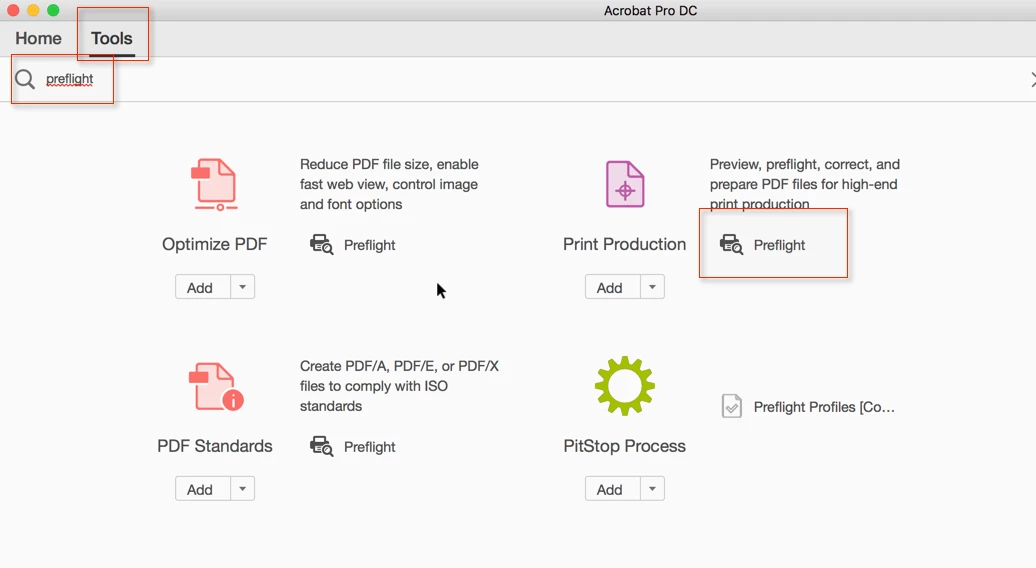Open the Optimize PDF tool icon

pos(214,184)
